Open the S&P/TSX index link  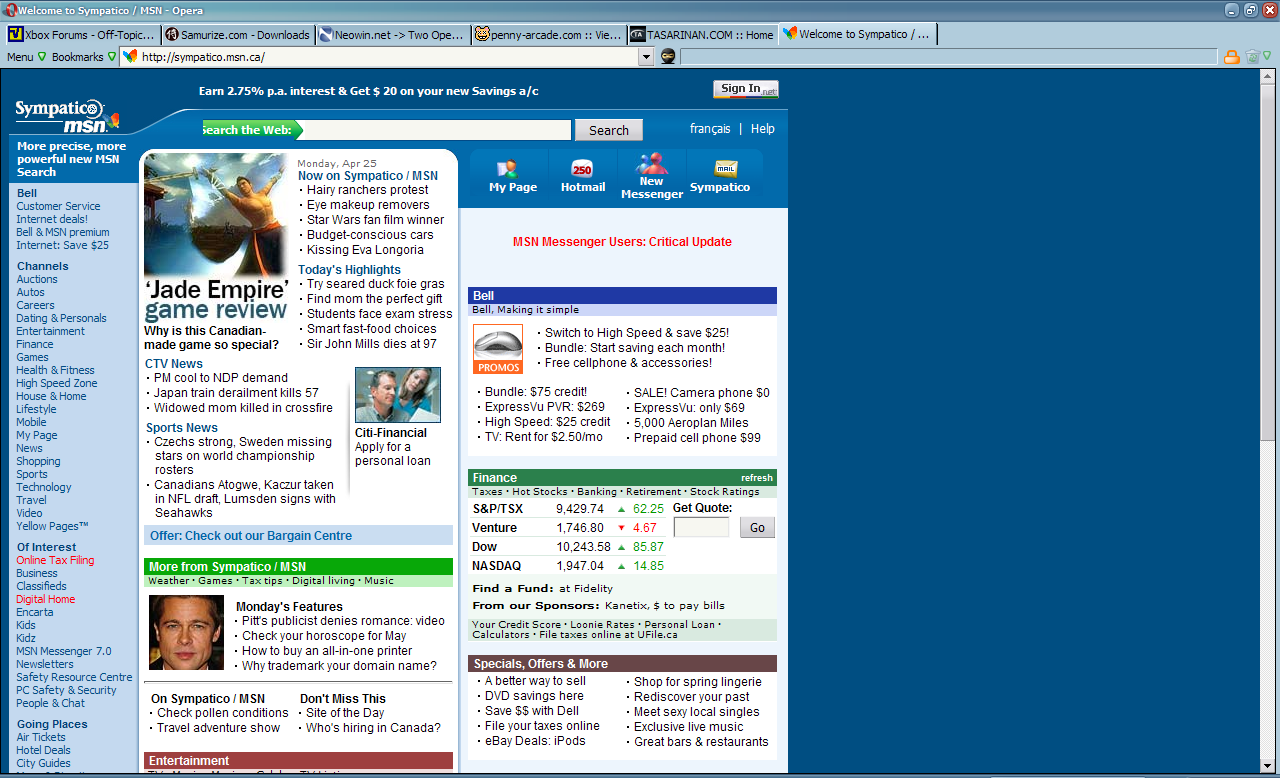498,509
